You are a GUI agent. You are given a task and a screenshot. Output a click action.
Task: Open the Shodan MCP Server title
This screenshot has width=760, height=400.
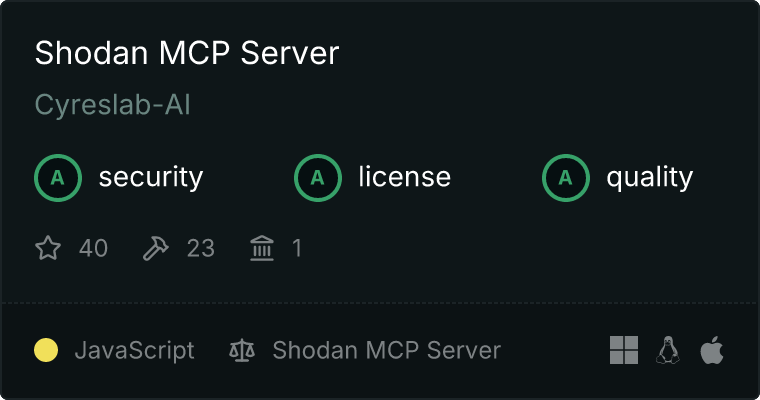click(x=187, y=53)
